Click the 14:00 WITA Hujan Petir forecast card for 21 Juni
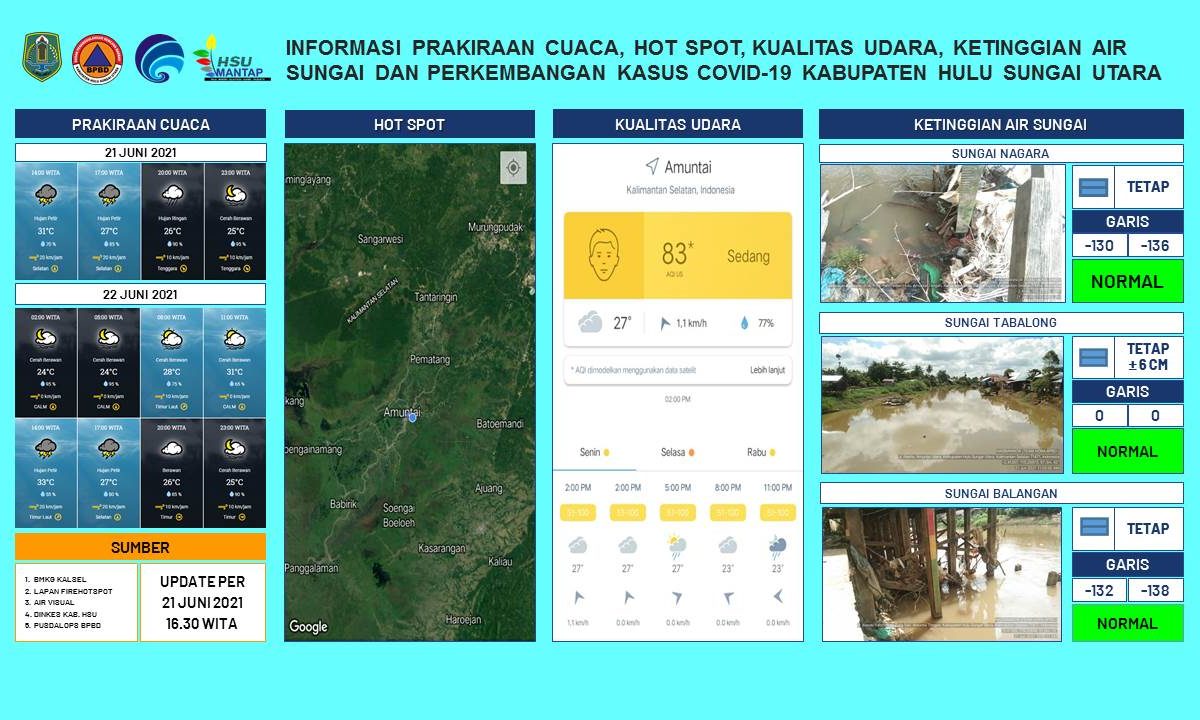The width and height of the screenshot is (1200, 720). coord(46,221)
